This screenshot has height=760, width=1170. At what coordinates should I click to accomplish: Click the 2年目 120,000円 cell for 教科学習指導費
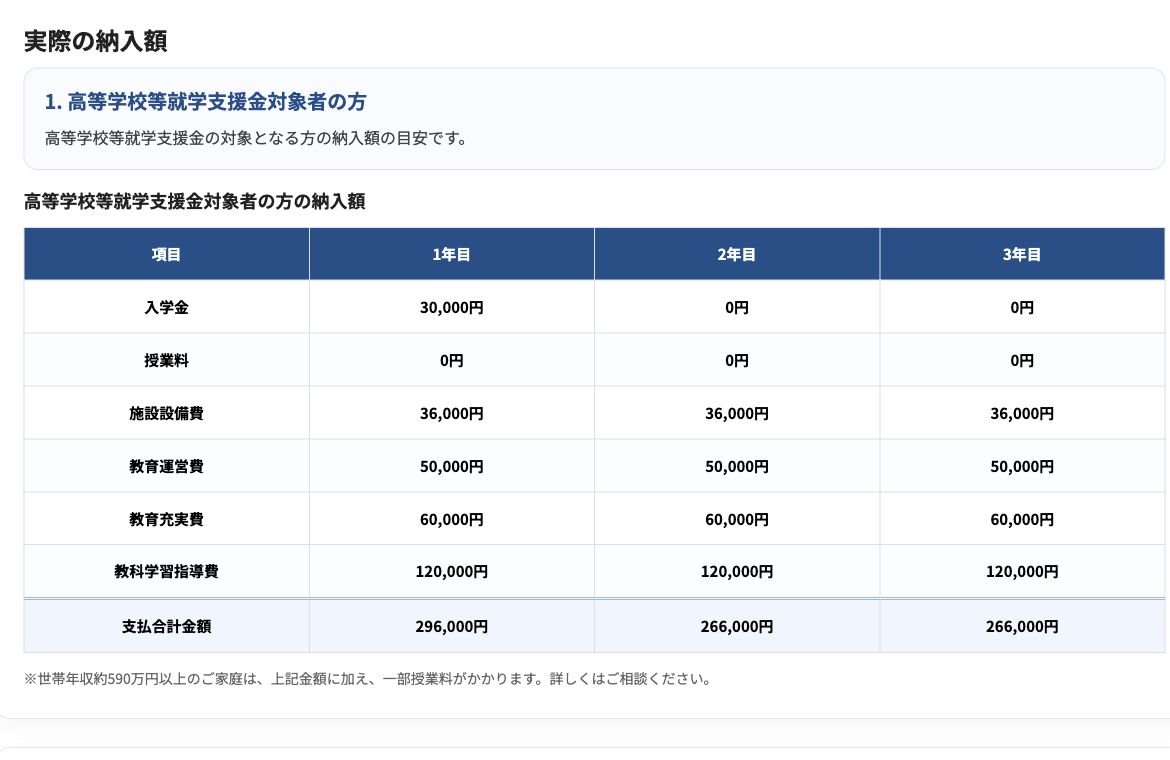736,571
